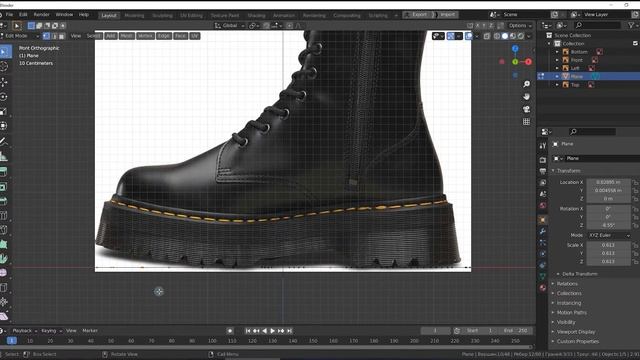Open the Face menu button in viewport header
Screen dimensions: 640x360
coord(180,36)
